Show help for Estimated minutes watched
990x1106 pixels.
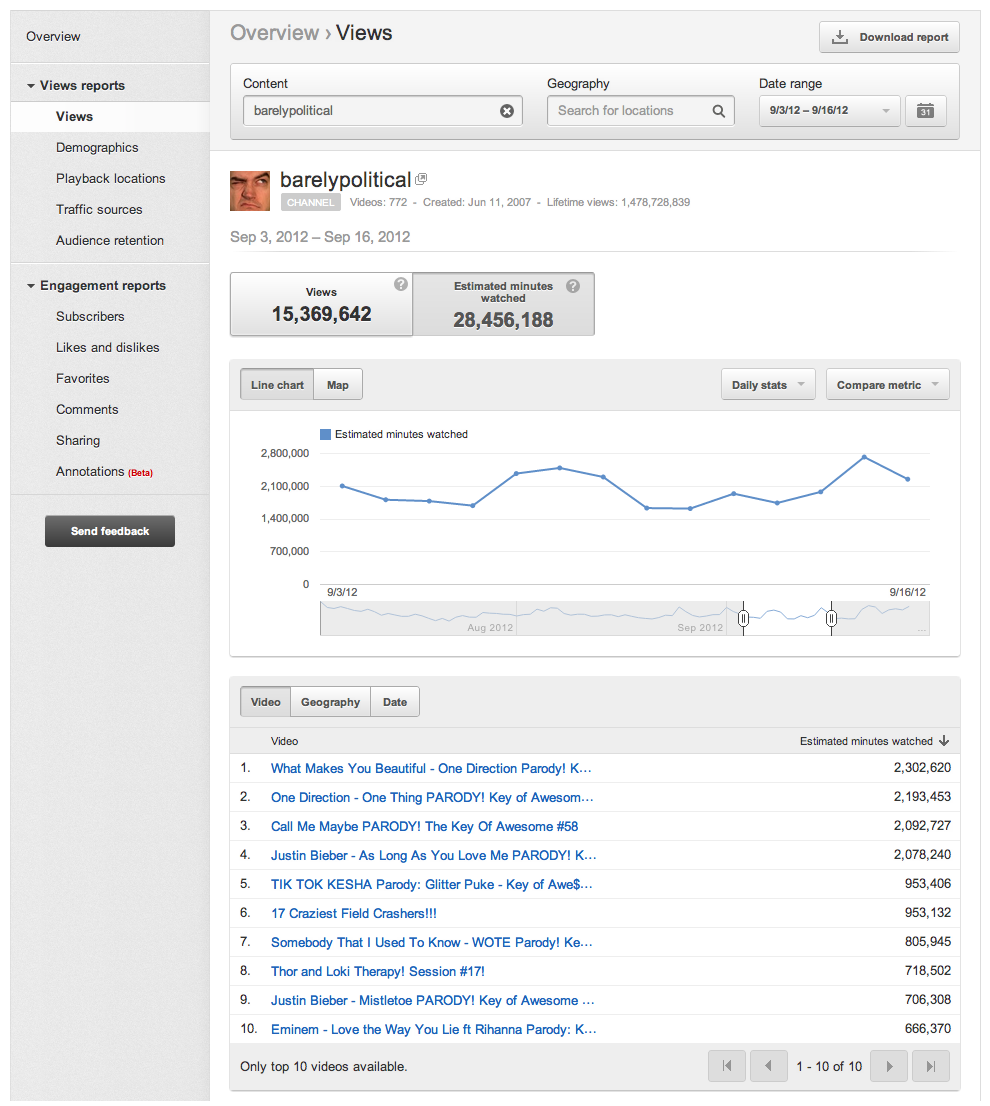(x=573, y=286)
